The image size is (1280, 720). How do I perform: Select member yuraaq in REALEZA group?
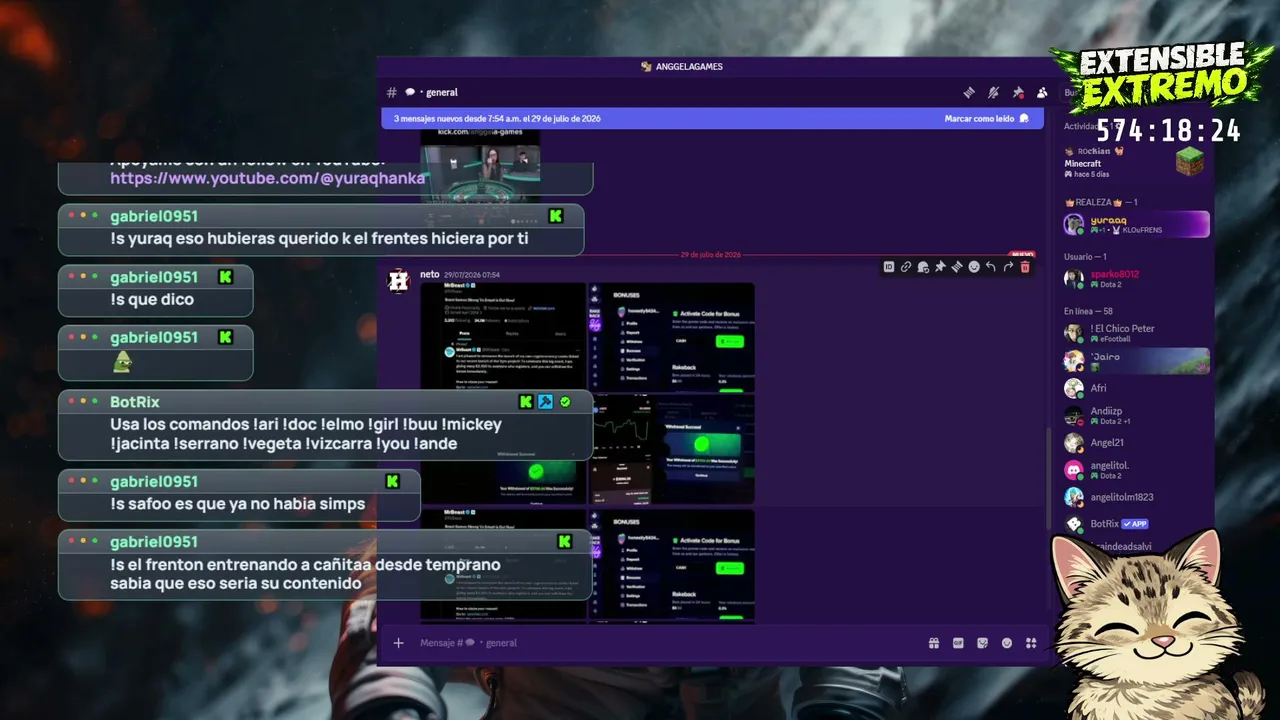[1136, 224]
